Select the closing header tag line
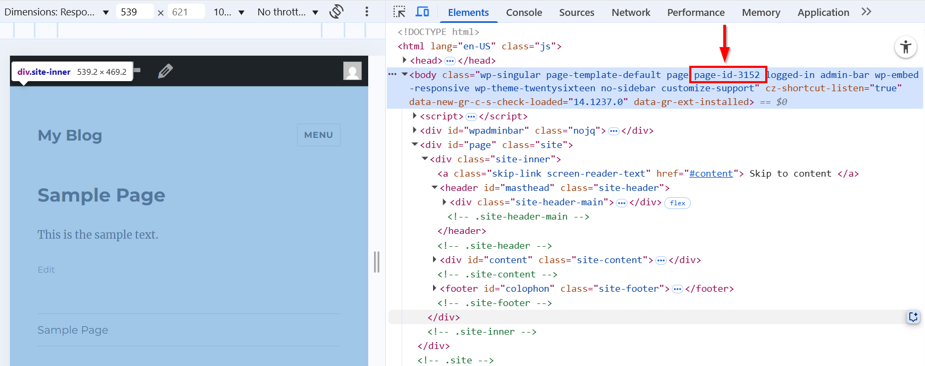 (x=462, y=231)
